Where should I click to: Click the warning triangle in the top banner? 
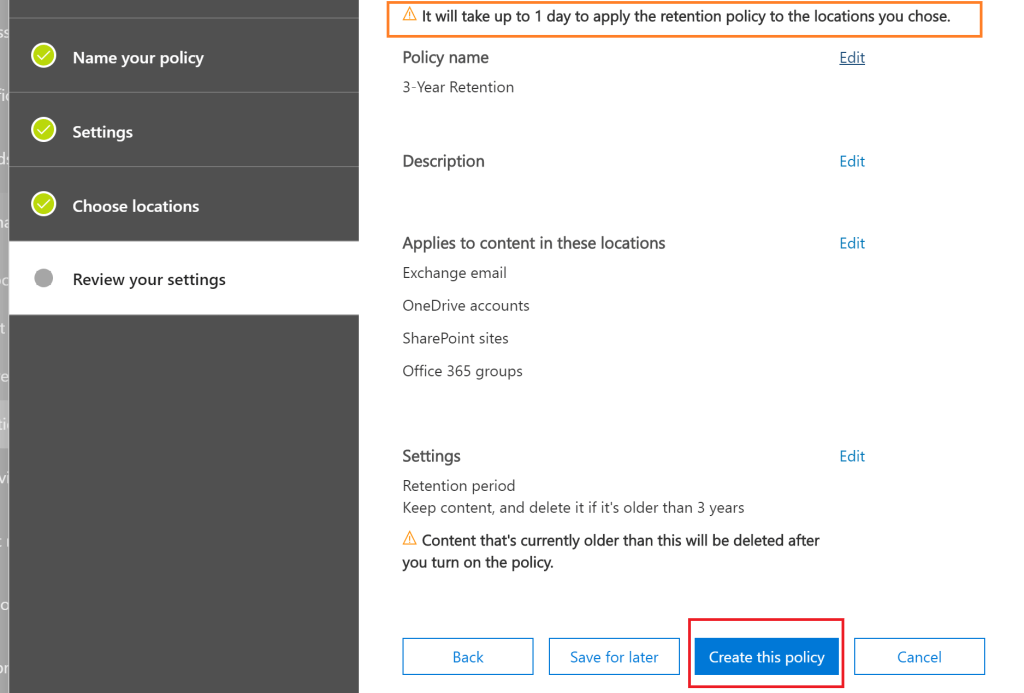(x=409, y=16)
